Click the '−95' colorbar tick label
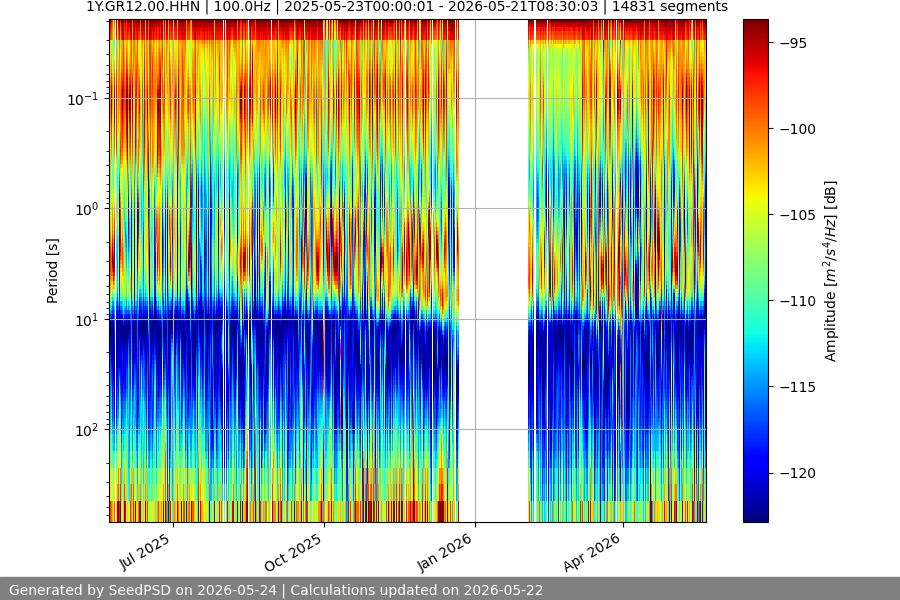The width and height of the screenshot is (900, 600). coord(794,43)
